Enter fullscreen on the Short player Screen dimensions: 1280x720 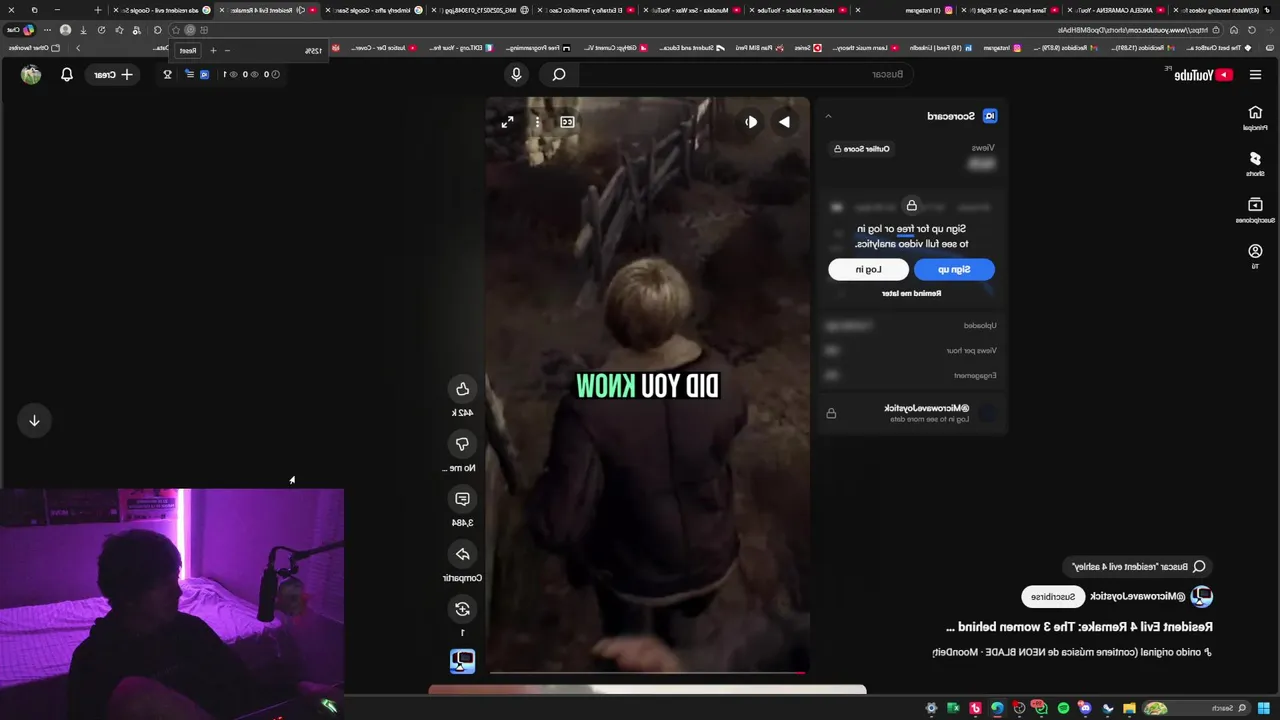[507, 122]
